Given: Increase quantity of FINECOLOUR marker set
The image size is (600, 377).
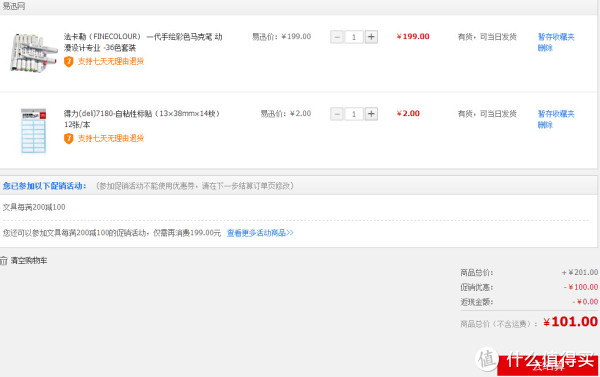Looking at the screenshot, I should (371, 37).
